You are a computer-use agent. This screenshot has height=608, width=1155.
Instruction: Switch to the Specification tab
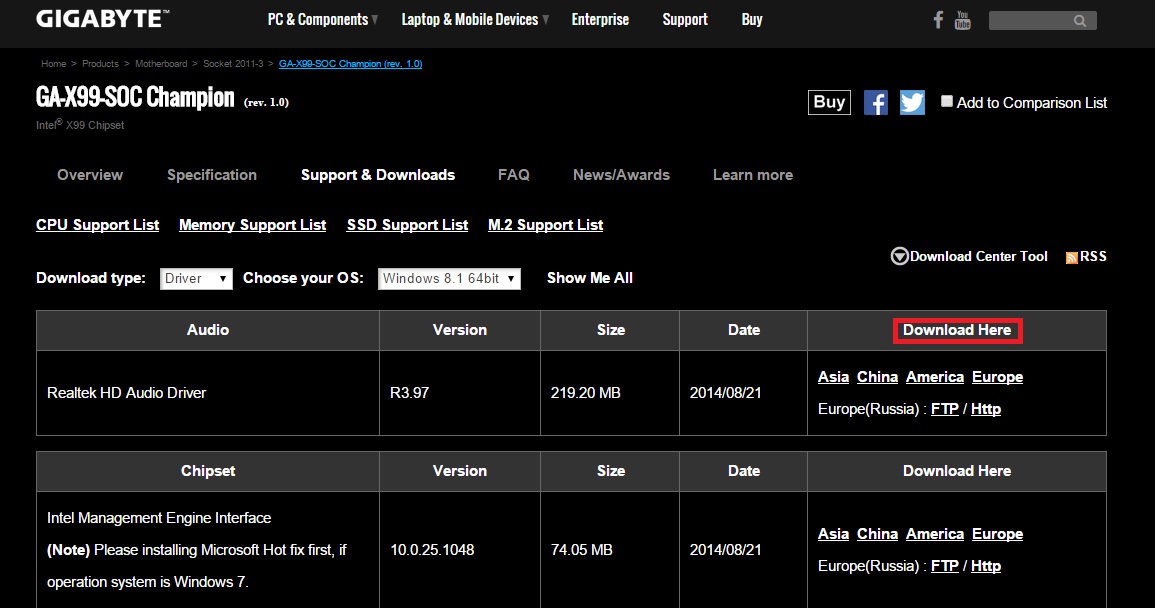[212, 175]
